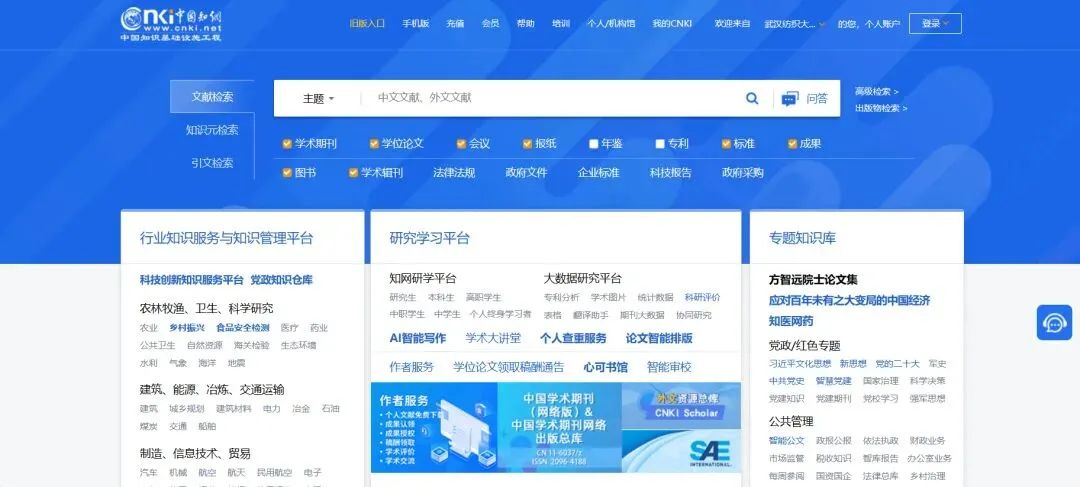
Task: Click the magnifier search icon
Action: tap(751, 99)
